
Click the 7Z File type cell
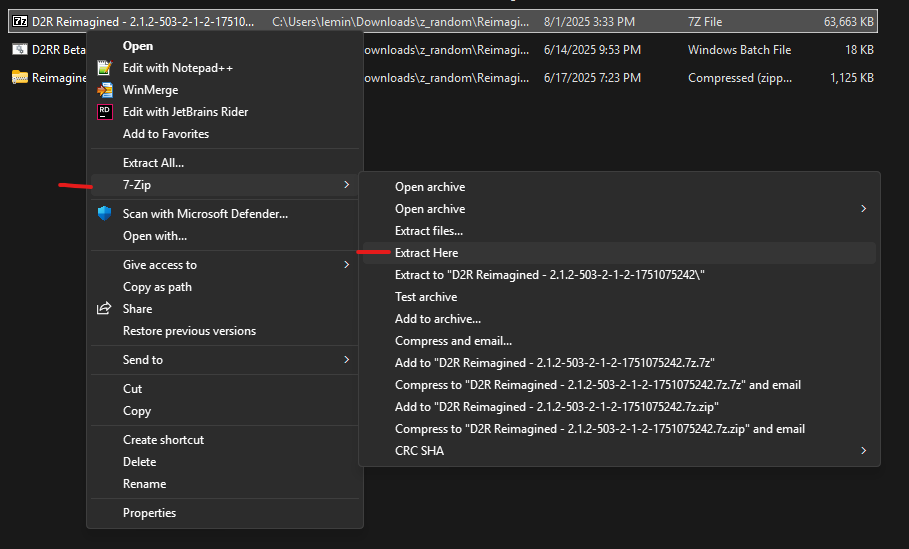pyautogui.click(x=705, y=21)
